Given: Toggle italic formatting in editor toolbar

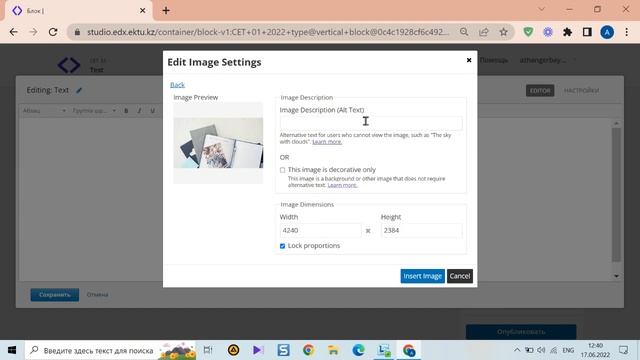Looking at the screenshot, I should click(x=139, y=111).
